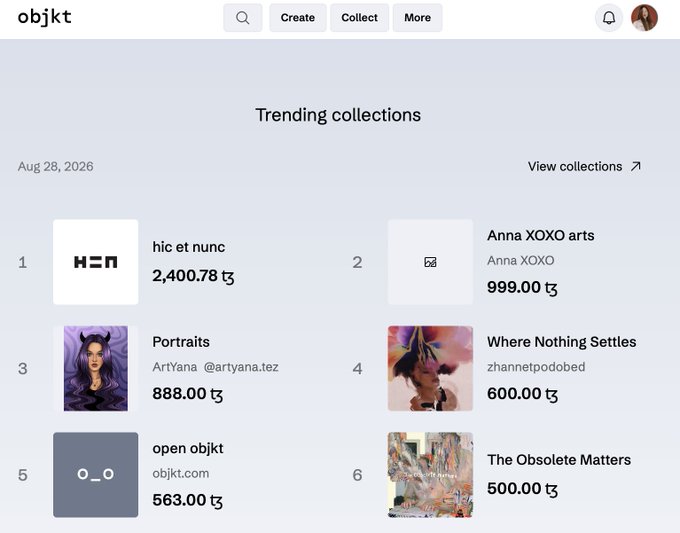This screenshot has width=680, height=533.
Task: Select the Anna XOXO arts title
Action: [541, 235]
